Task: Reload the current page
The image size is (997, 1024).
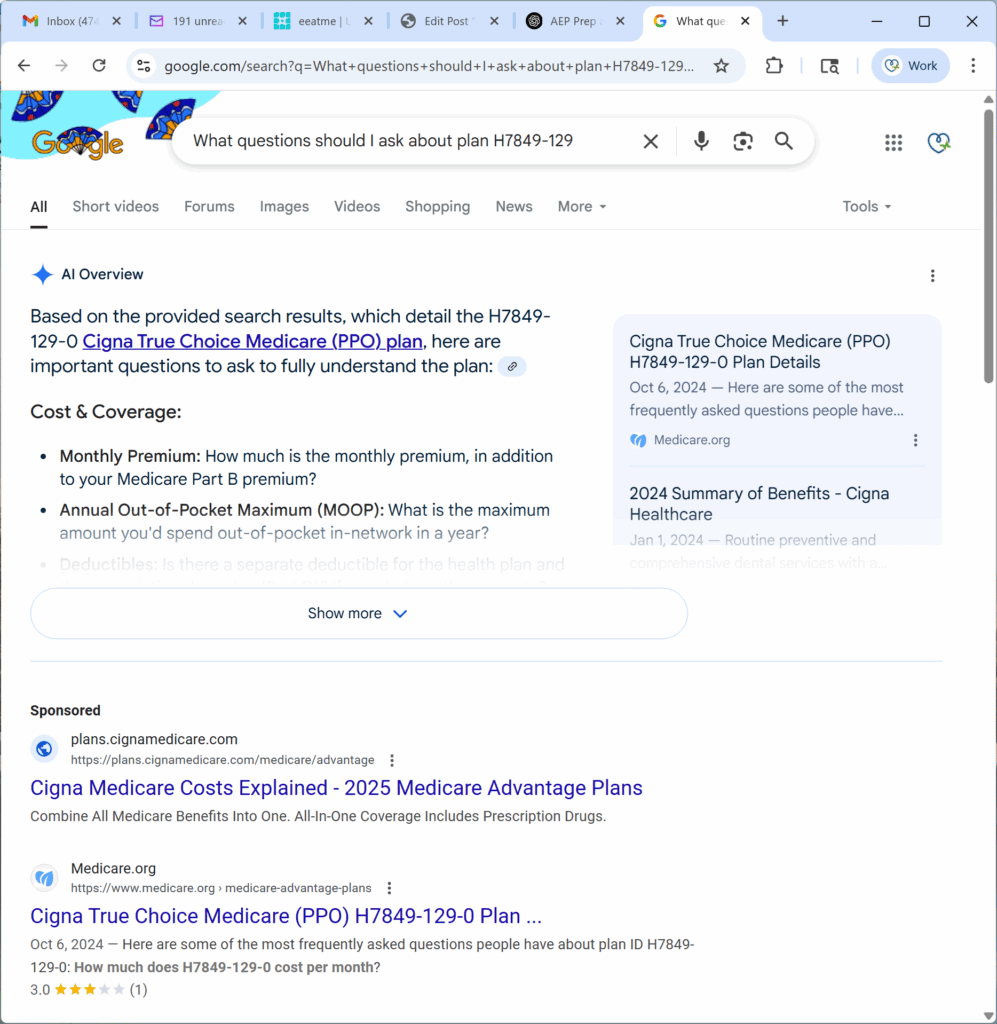Action: pyautogui.click(x=99, y=65)
